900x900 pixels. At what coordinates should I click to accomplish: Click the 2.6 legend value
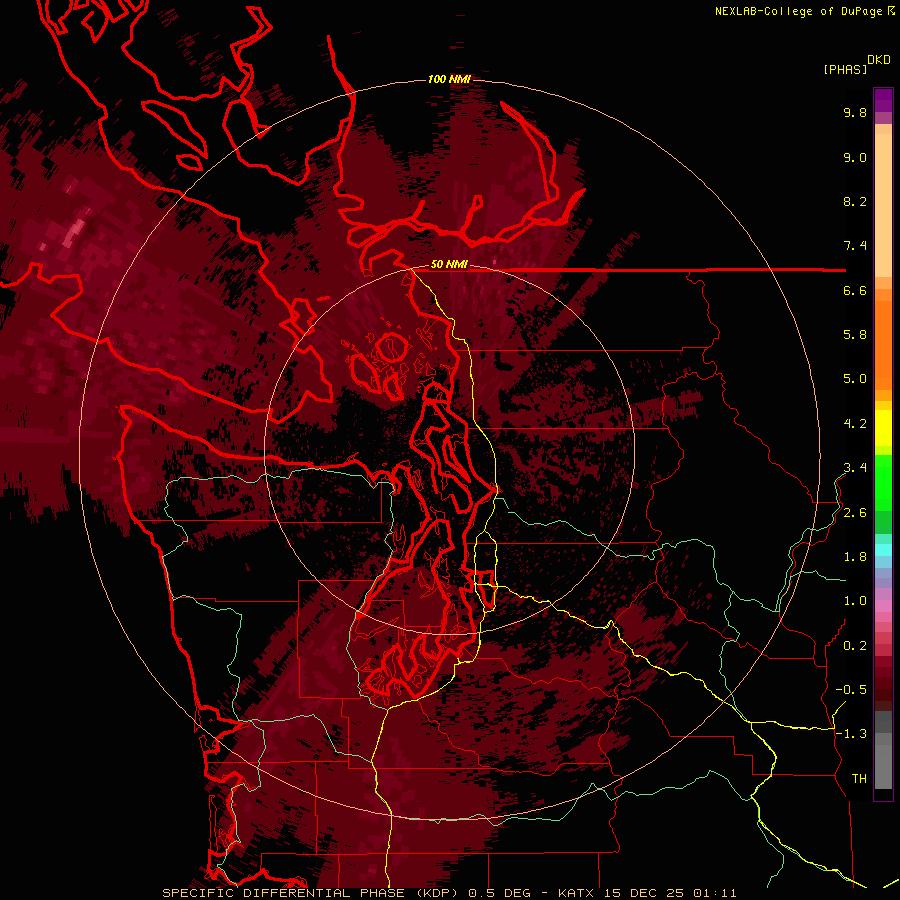point(855,513)
